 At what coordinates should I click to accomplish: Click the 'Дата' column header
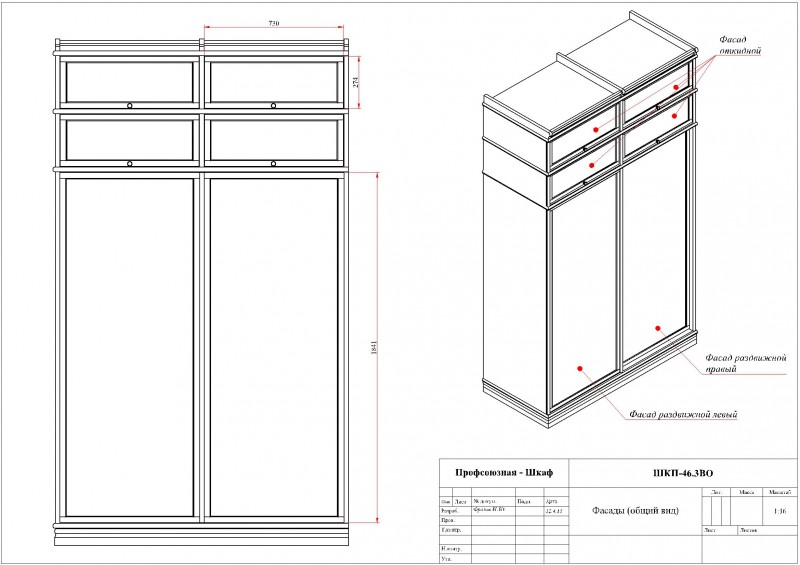[551, 502]
